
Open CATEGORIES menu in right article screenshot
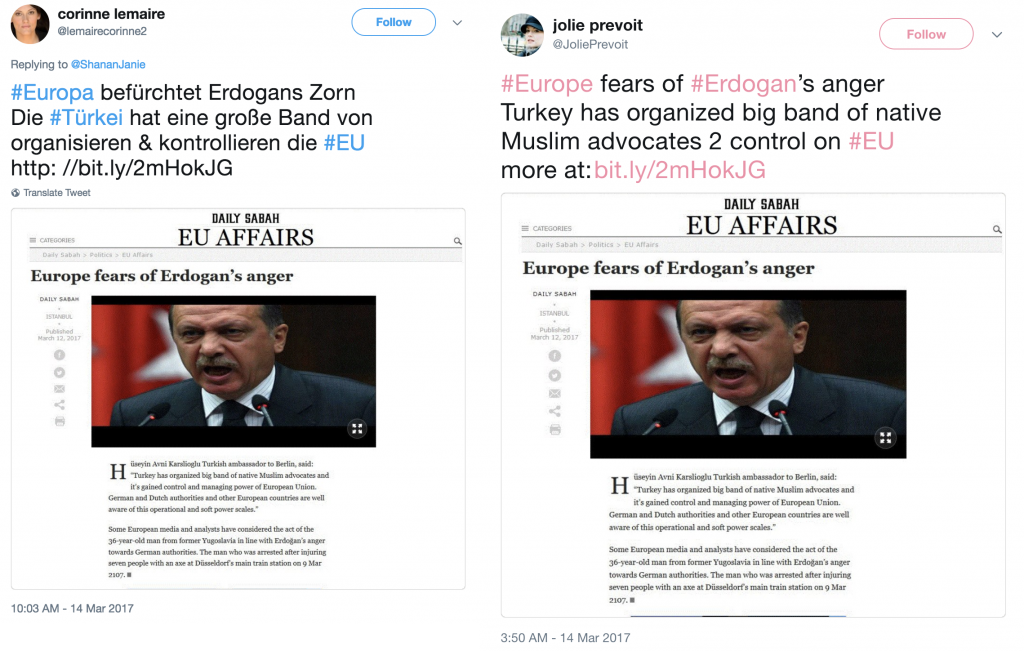(x=547, y=229)
